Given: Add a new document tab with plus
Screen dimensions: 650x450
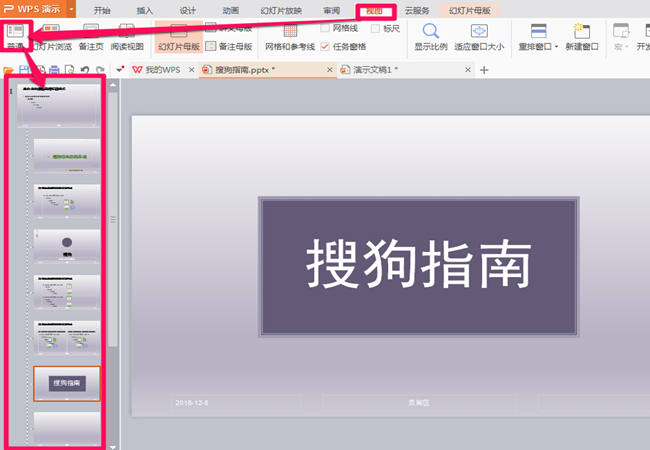Looking at the screenshot, I should [x=484, y=70].
